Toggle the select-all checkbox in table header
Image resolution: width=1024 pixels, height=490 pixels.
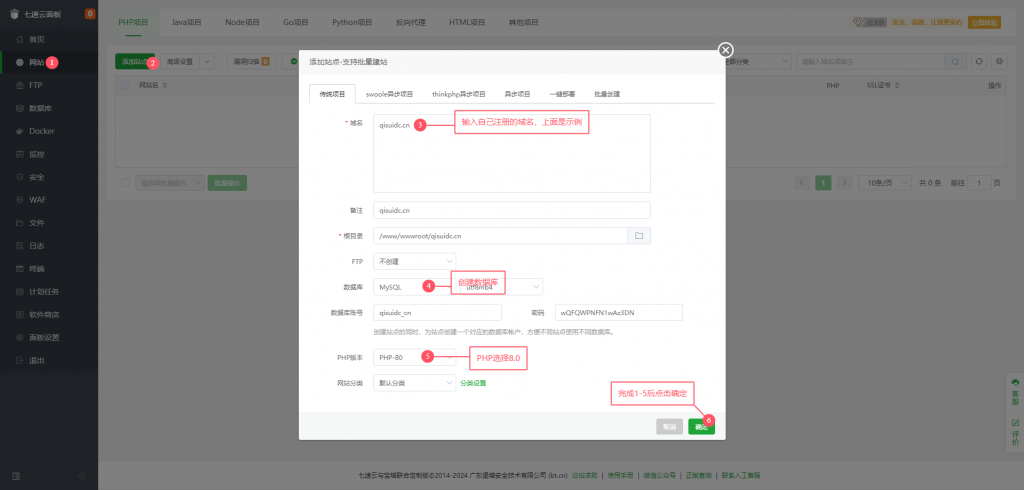(x=125, y=86)
